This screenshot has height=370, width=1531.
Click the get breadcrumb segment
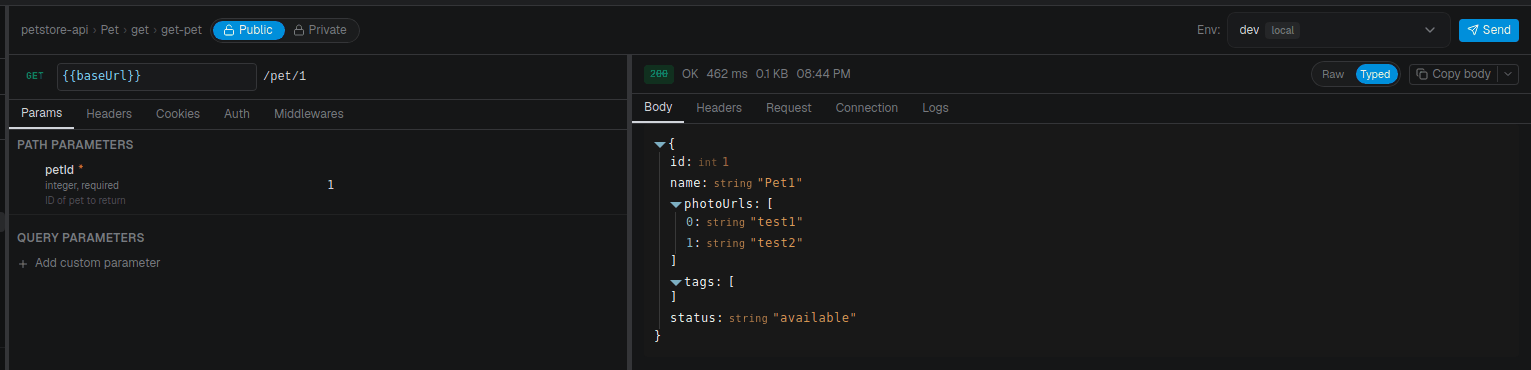(x=140, y=30)
